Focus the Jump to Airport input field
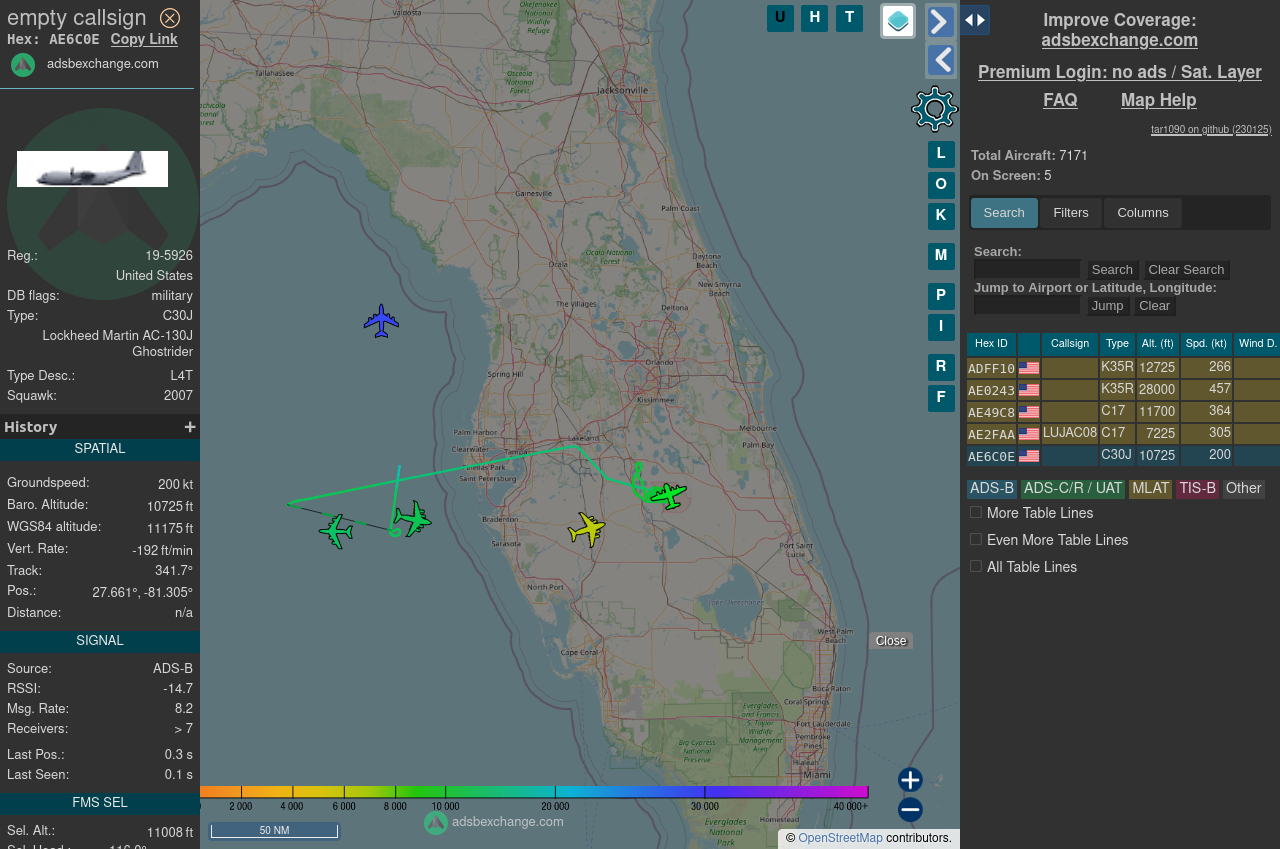Image resolution: width=1280 pixels, height=849 pixels. point(1027,306)
